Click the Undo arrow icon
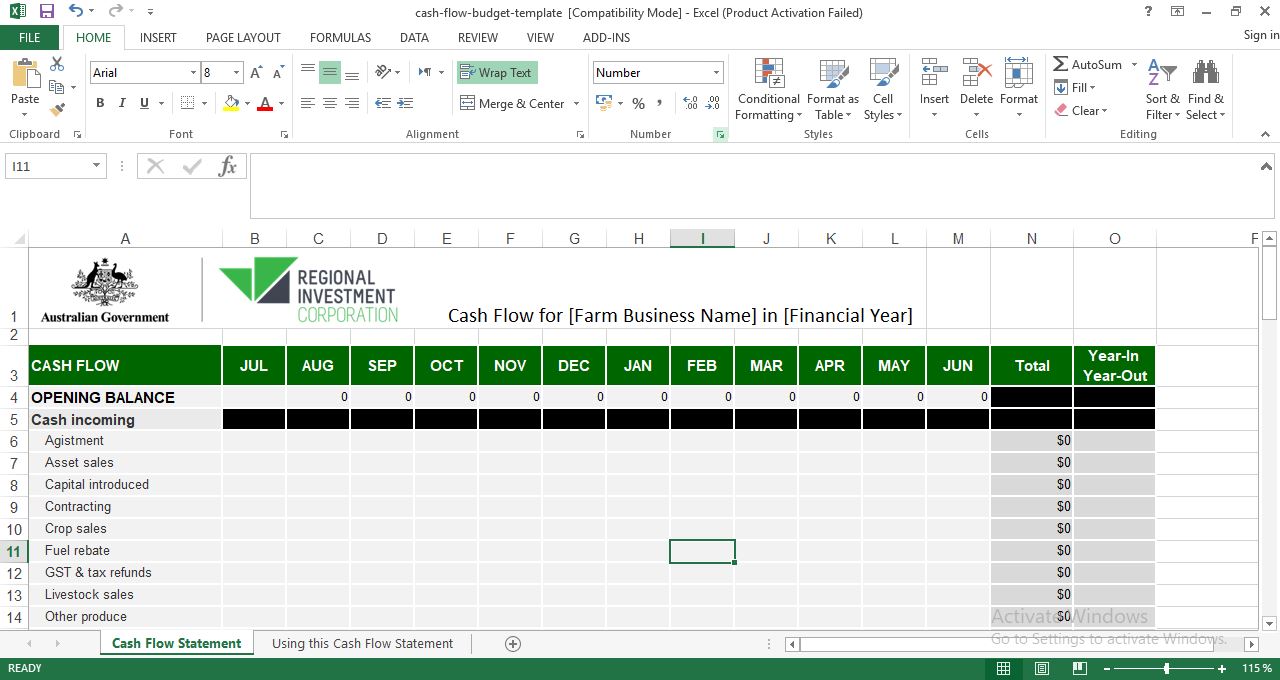1280x680 pixels. 76,12
